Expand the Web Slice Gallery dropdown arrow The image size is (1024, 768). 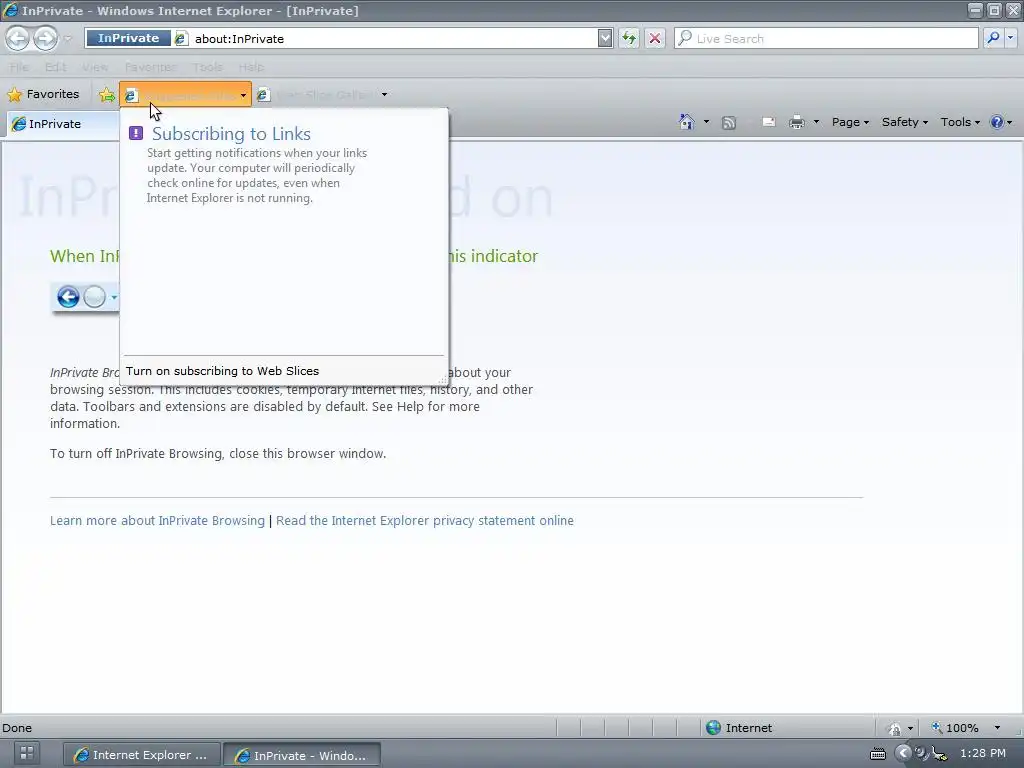point(384,95)
